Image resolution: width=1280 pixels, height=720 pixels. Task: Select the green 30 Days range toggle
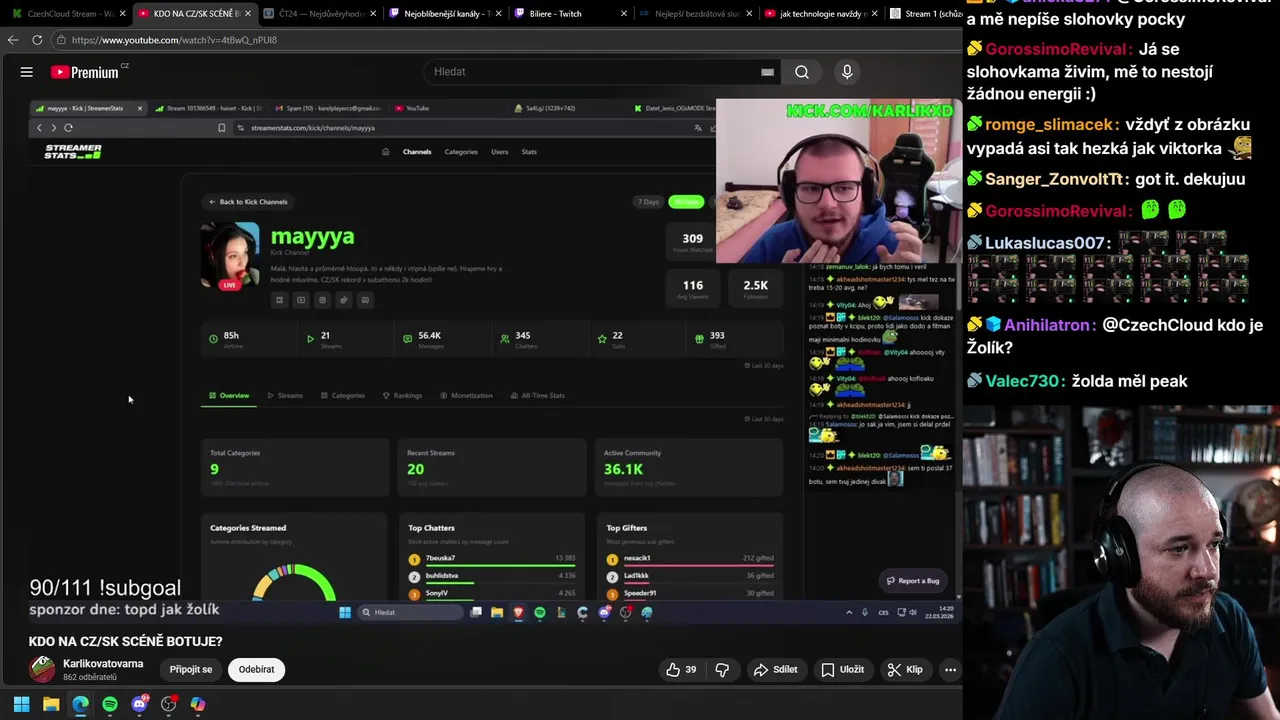tap(686, 202)
